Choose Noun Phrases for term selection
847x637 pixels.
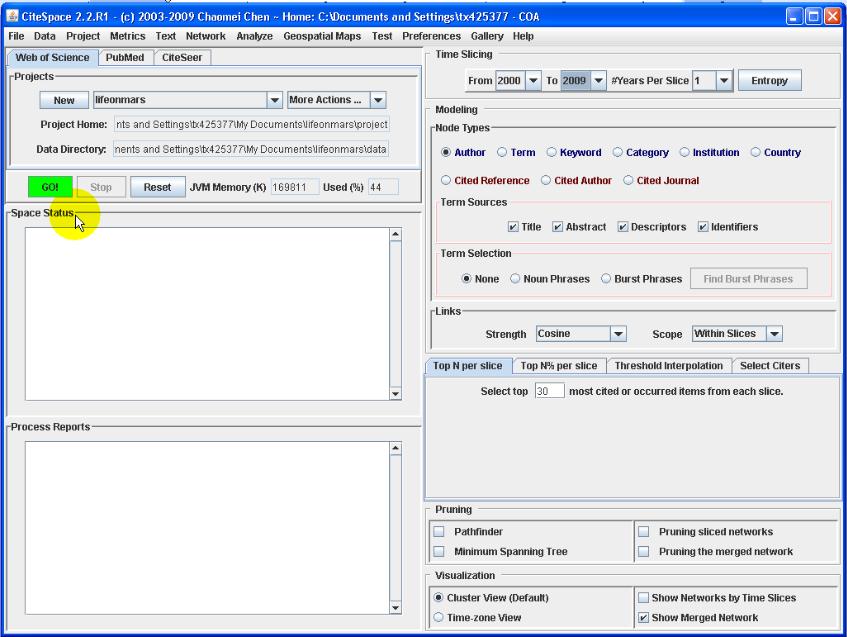click(x=515, y=279)
